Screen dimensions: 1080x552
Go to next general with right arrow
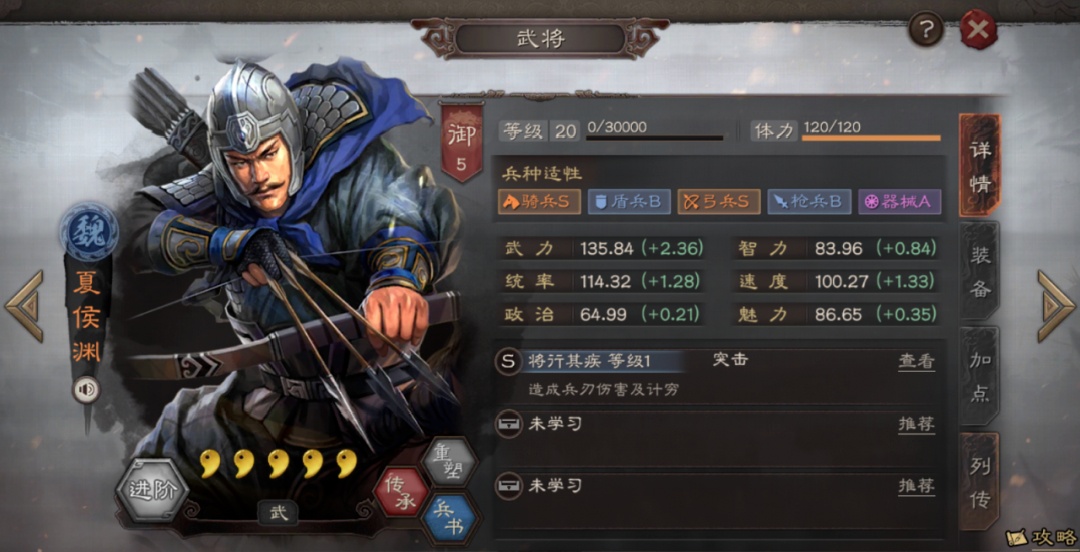pyautogui.click(x=1056, y=306)
